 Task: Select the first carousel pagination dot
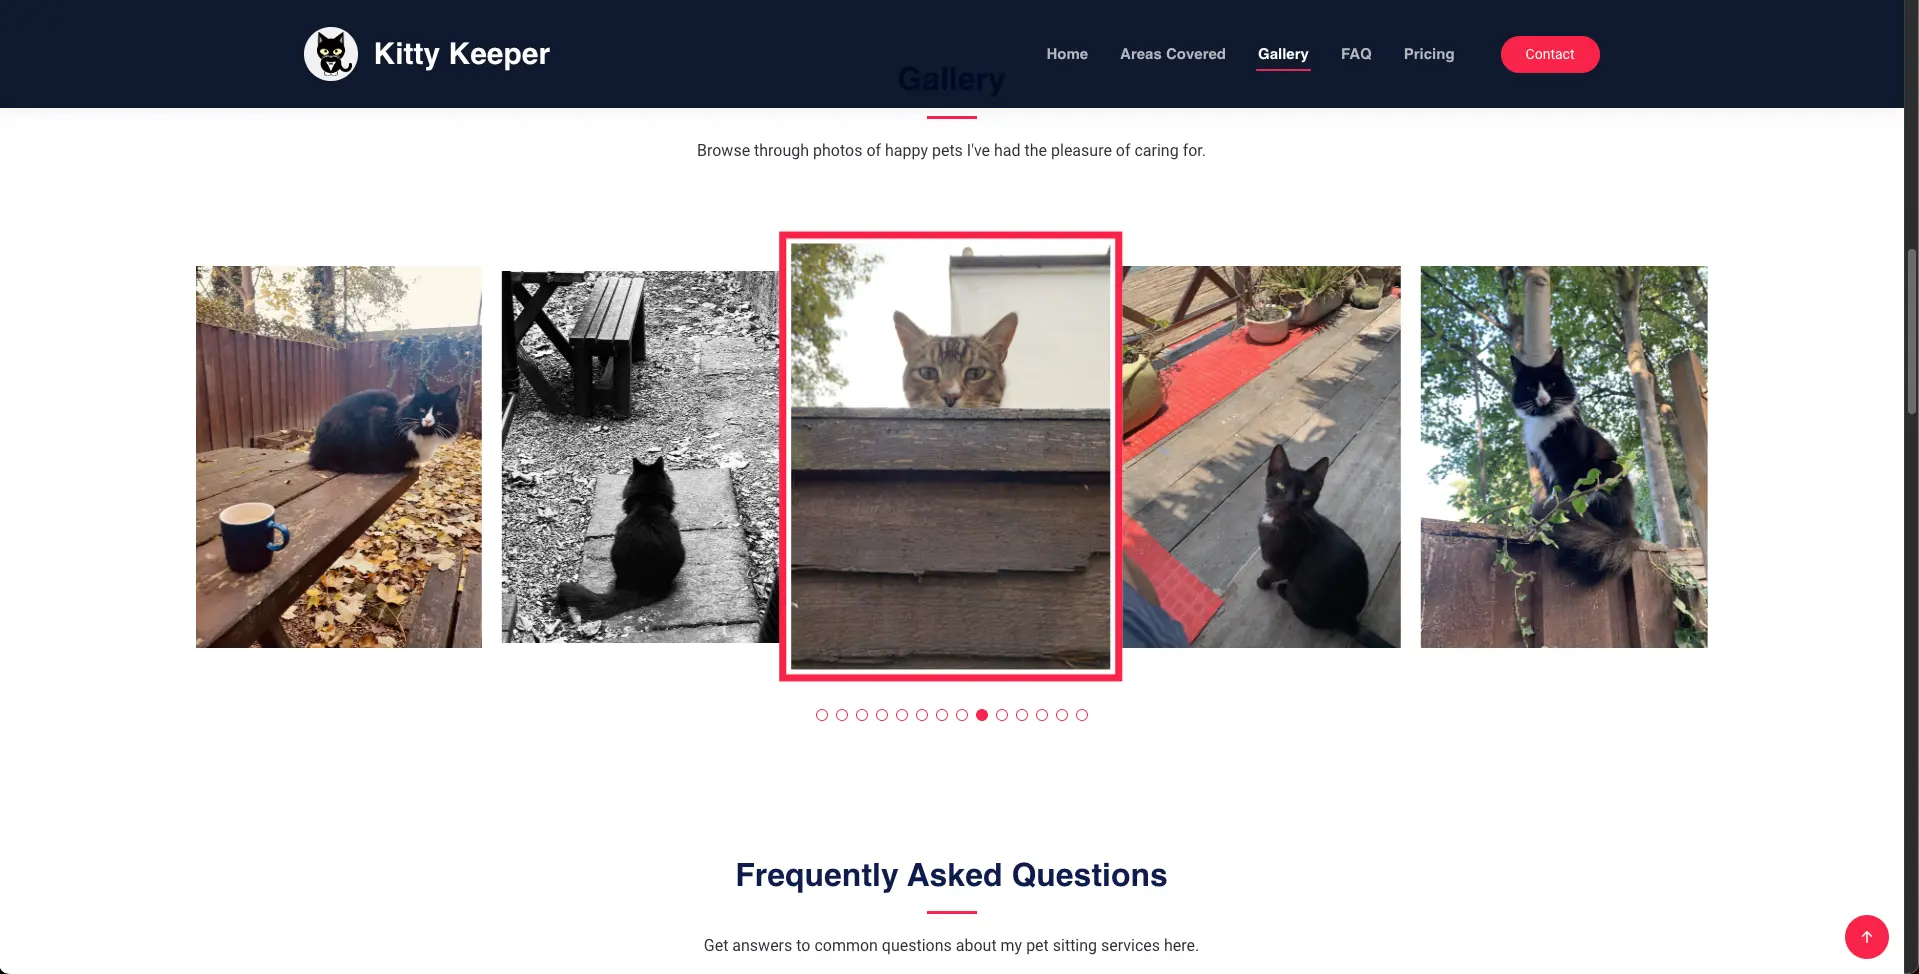pos(822,715)
